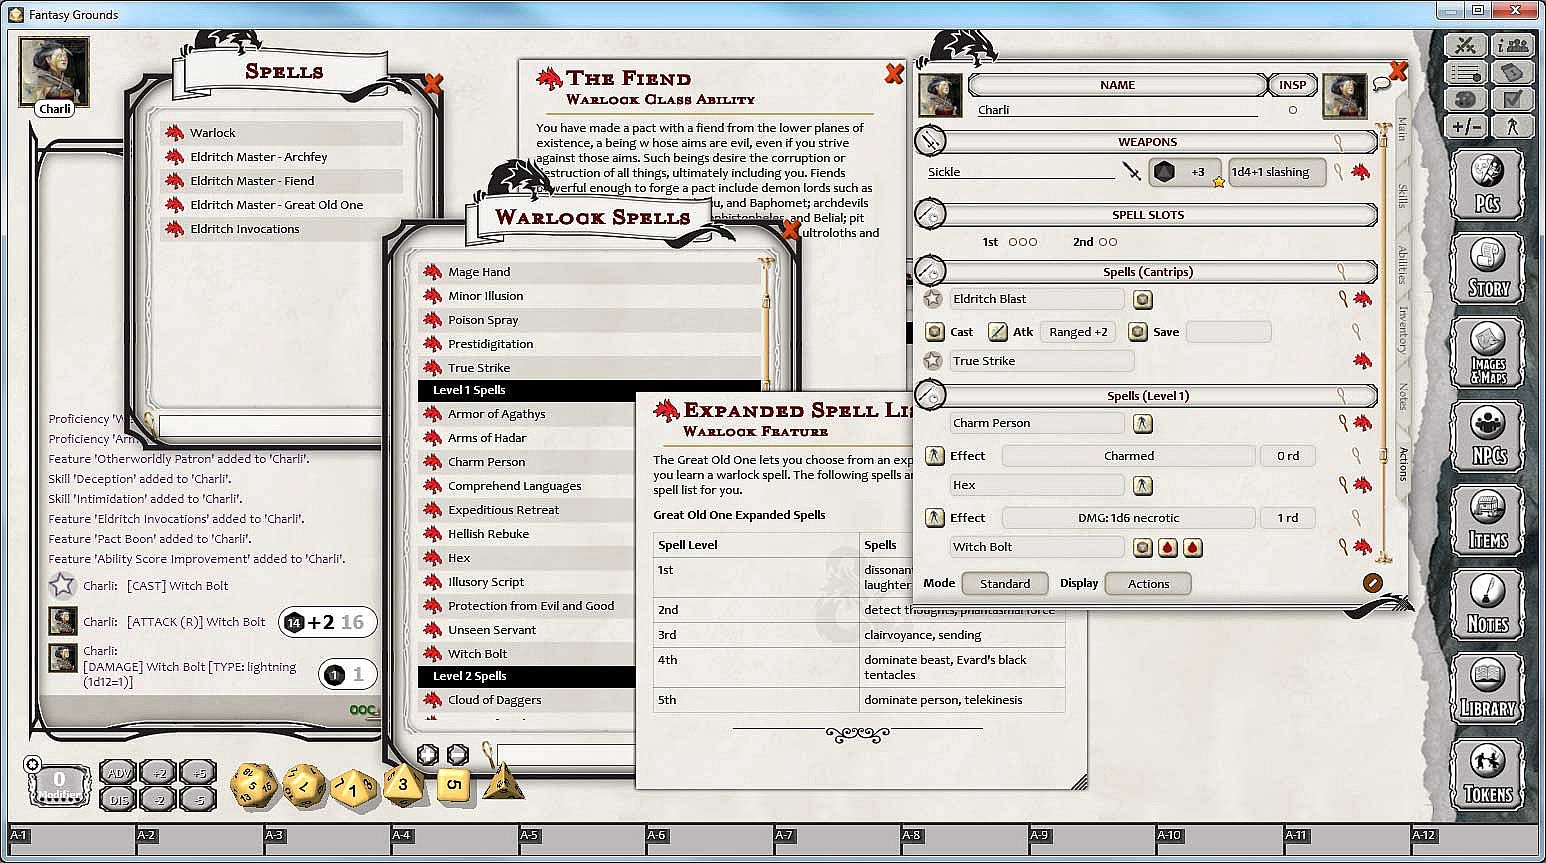The width and height of the screenshot is (1546, 863).
Task: Open the magnifier detail icon for Sickle
Action: point(1338,172)
